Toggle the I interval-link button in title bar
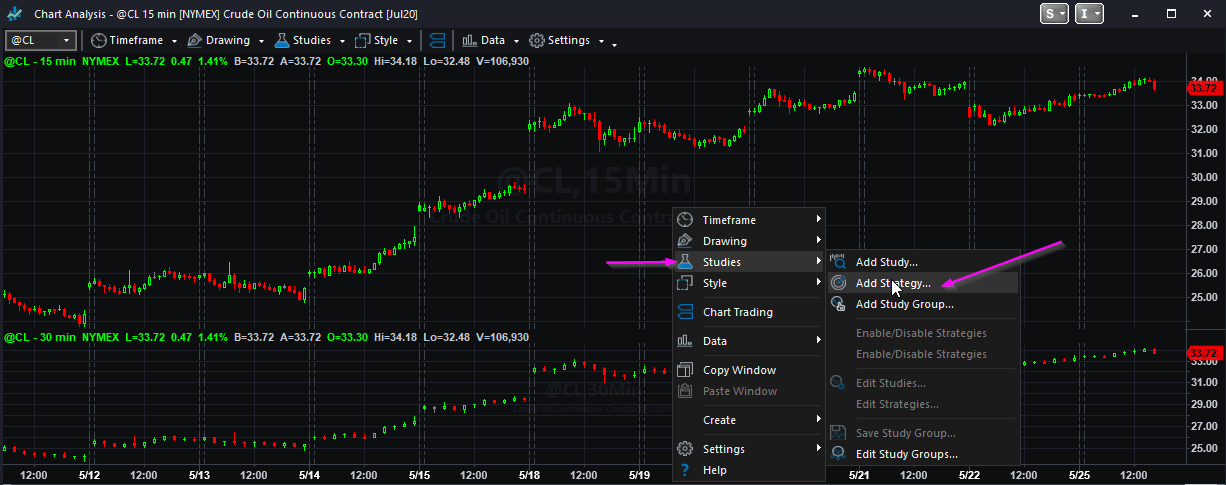This screenshot has height=485, width=1226. 1090,13
